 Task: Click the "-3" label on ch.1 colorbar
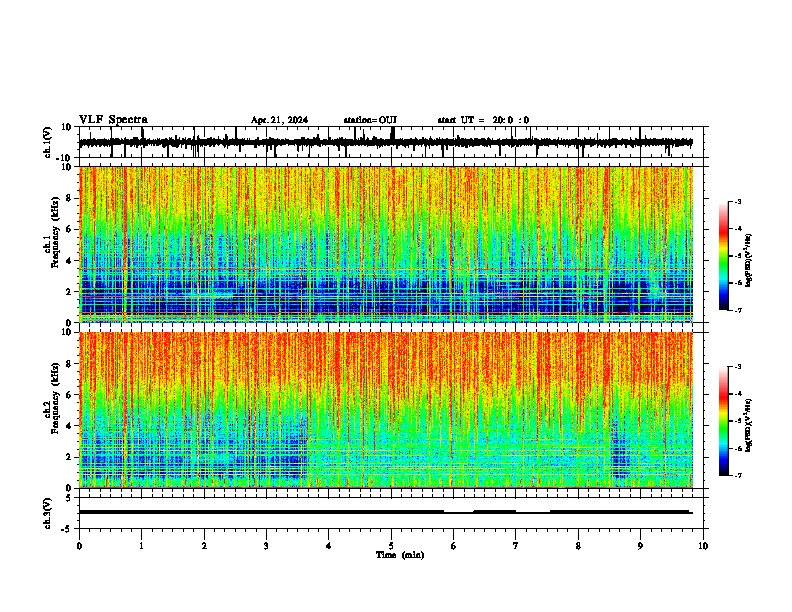coord(738,201)
